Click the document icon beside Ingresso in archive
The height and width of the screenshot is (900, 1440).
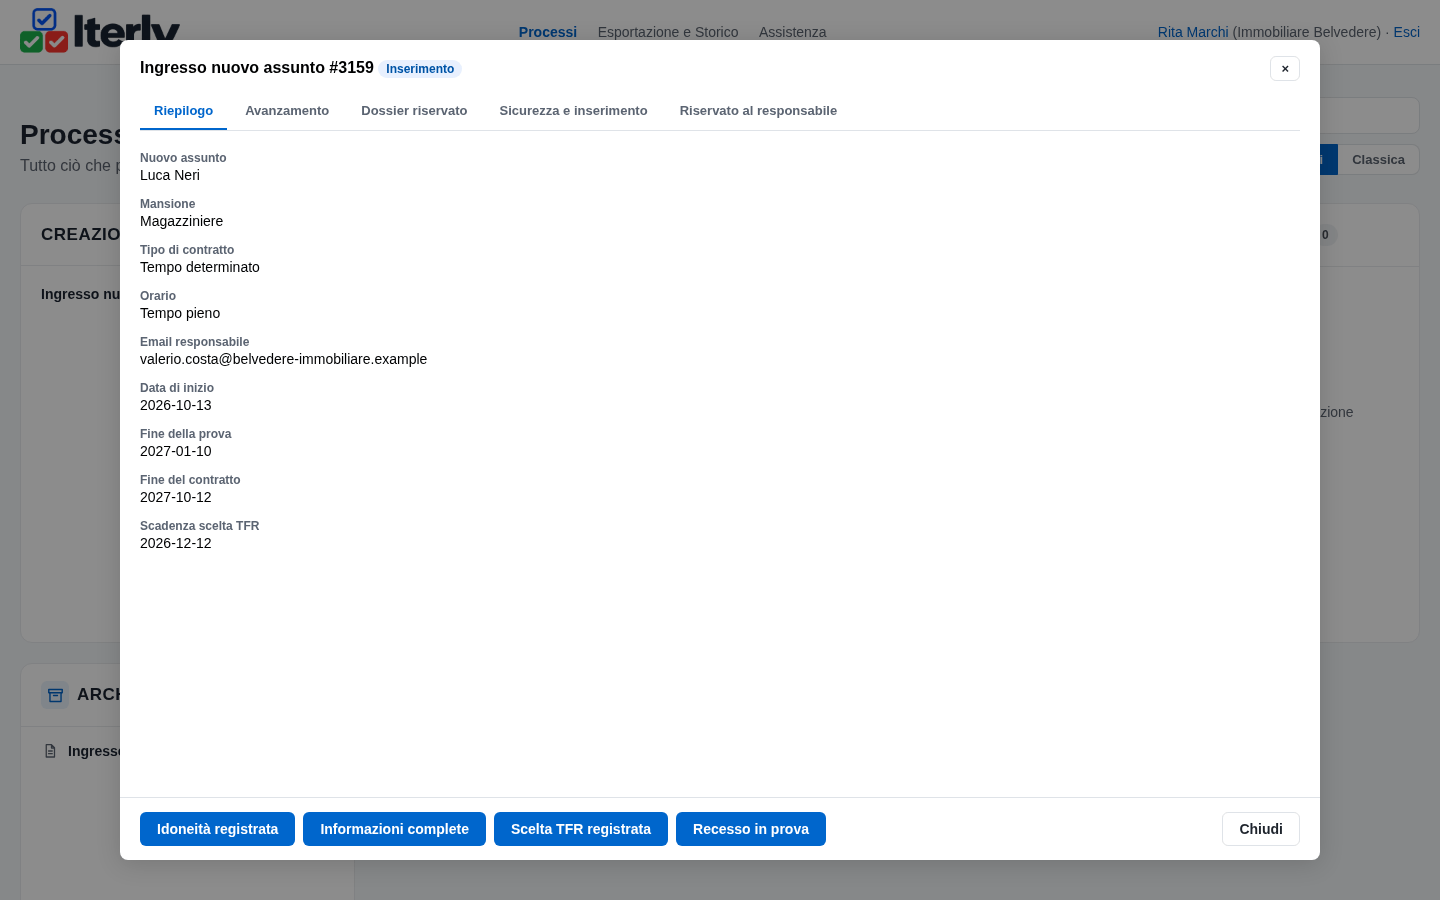50,751
